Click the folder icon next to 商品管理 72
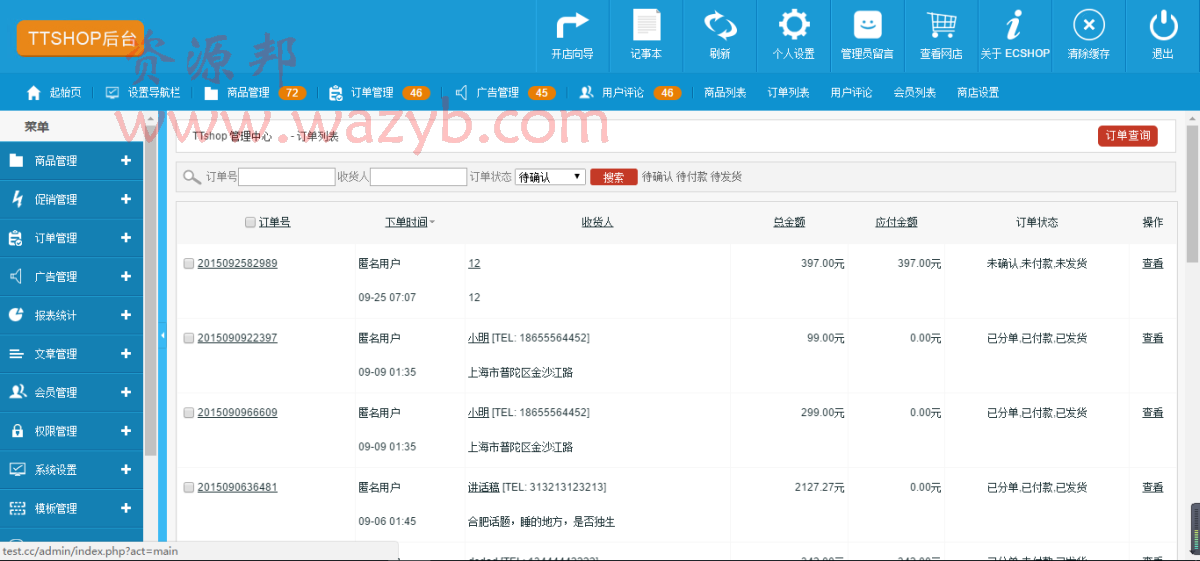The width and height of the screenshot is (1200, 561). [211, 93]
